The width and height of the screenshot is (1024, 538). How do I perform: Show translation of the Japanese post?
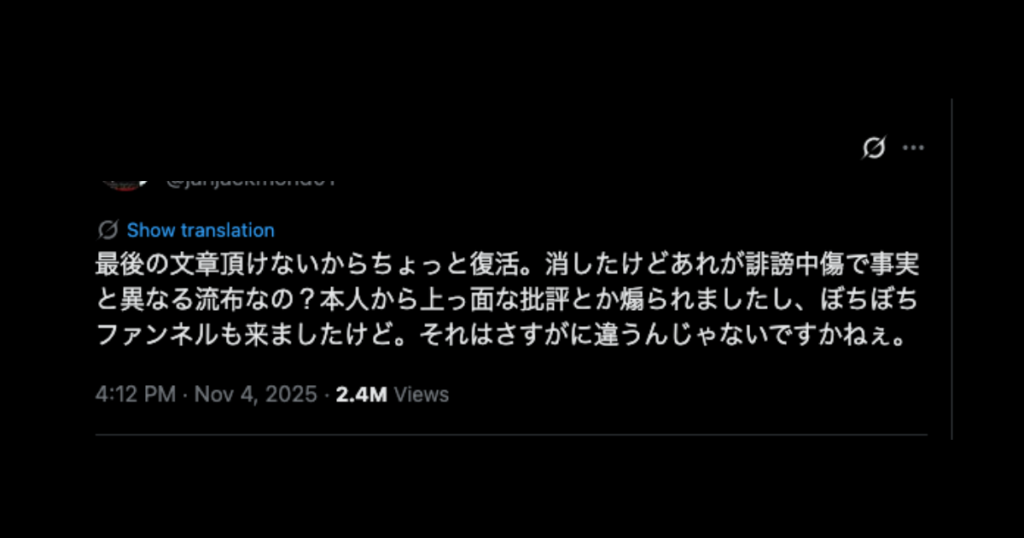pos(200,230)
